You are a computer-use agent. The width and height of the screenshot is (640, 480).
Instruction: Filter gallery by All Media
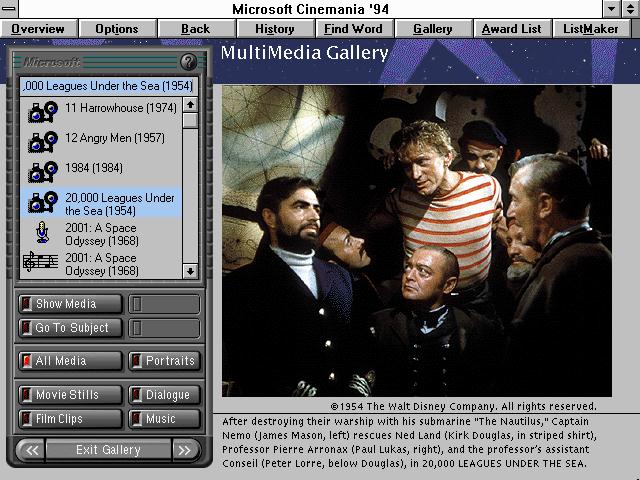[70, 361]
